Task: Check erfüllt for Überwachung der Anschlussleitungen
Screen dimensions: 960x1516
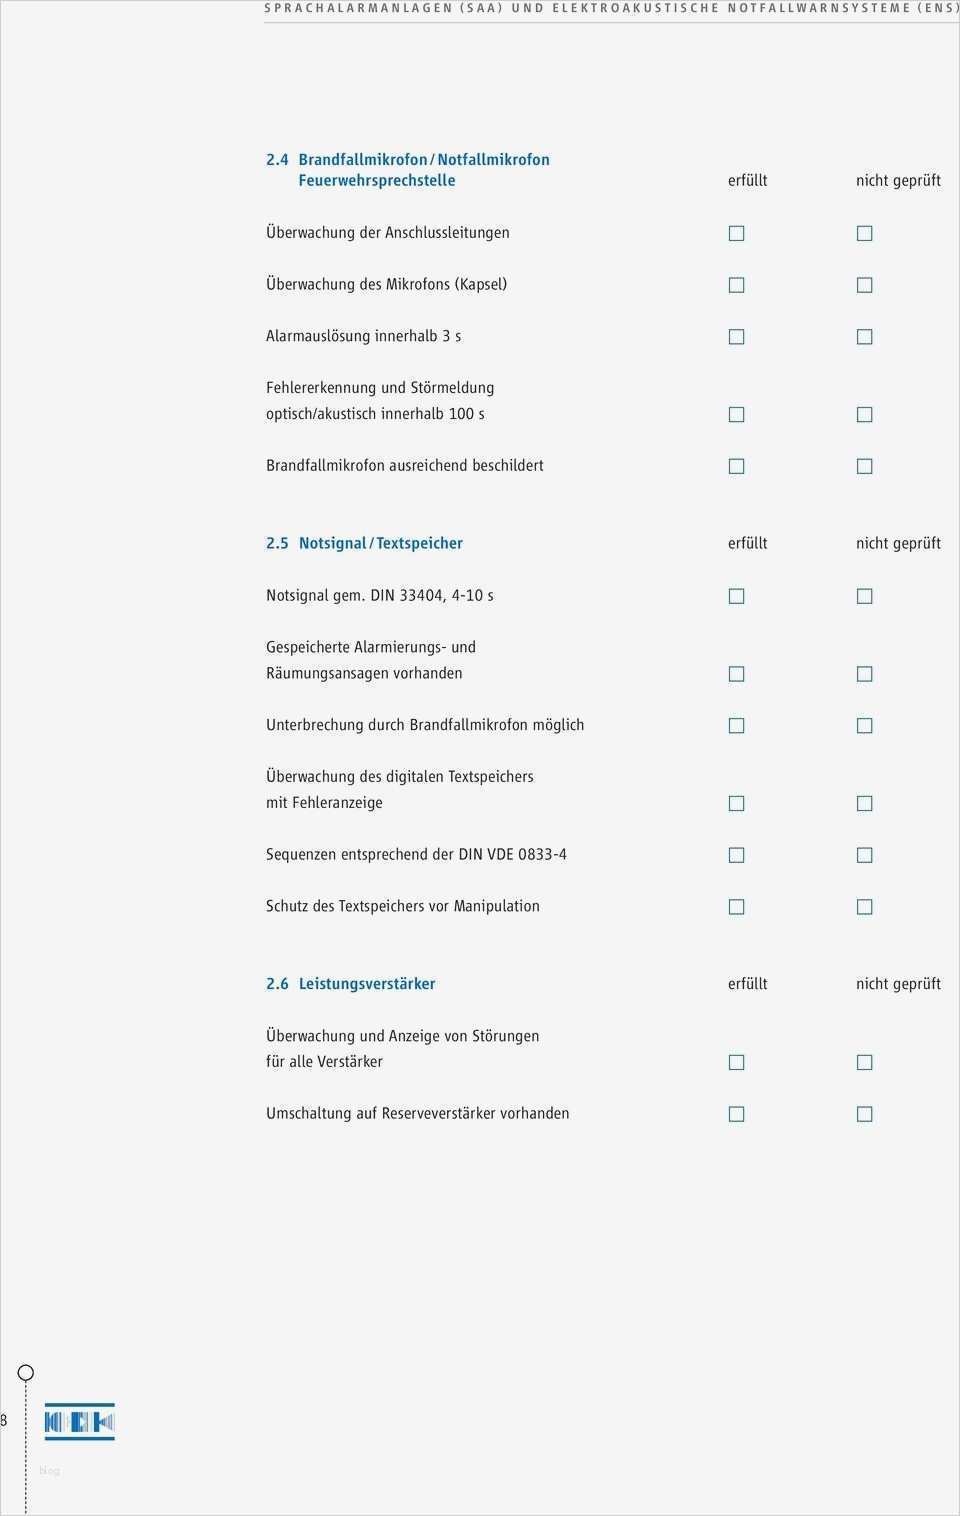Action: 737,234
